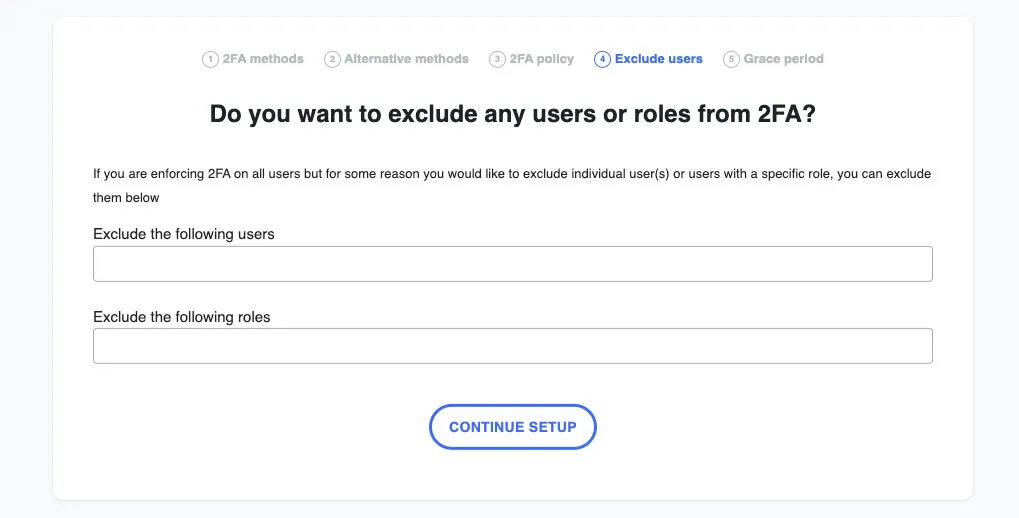Click the Continue Setup button
Viewport: 1019px width, 518px height.
coord(513,427)
